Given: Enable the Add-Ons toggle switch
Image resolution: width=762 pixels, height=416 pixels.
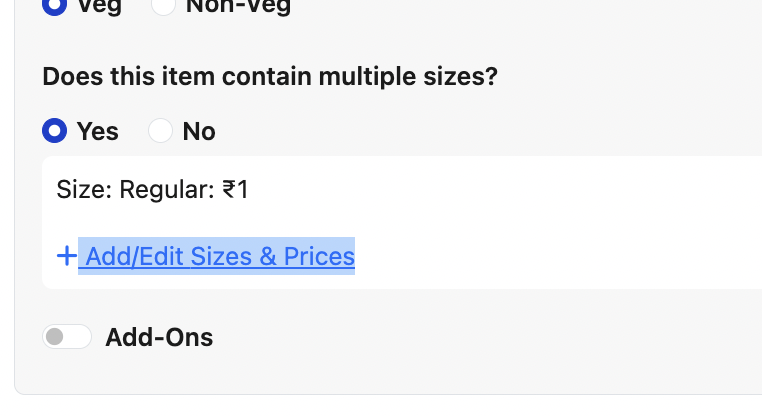Looking at the screenshot, I should [x=67, y=337].
